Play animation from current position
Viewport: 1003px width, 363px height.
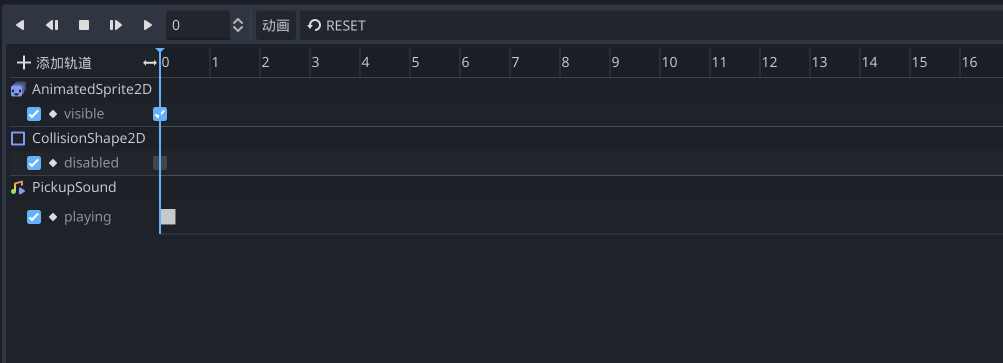[116, 25]
